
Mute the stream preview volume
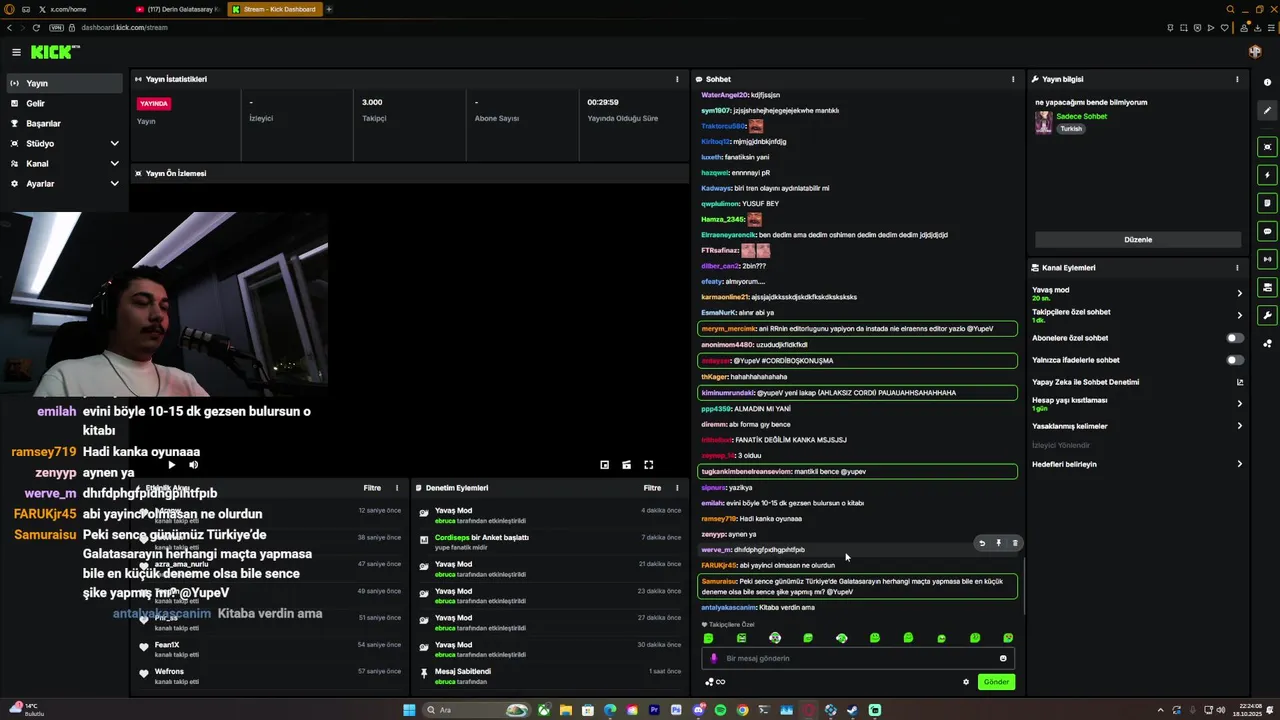(194, 464)
